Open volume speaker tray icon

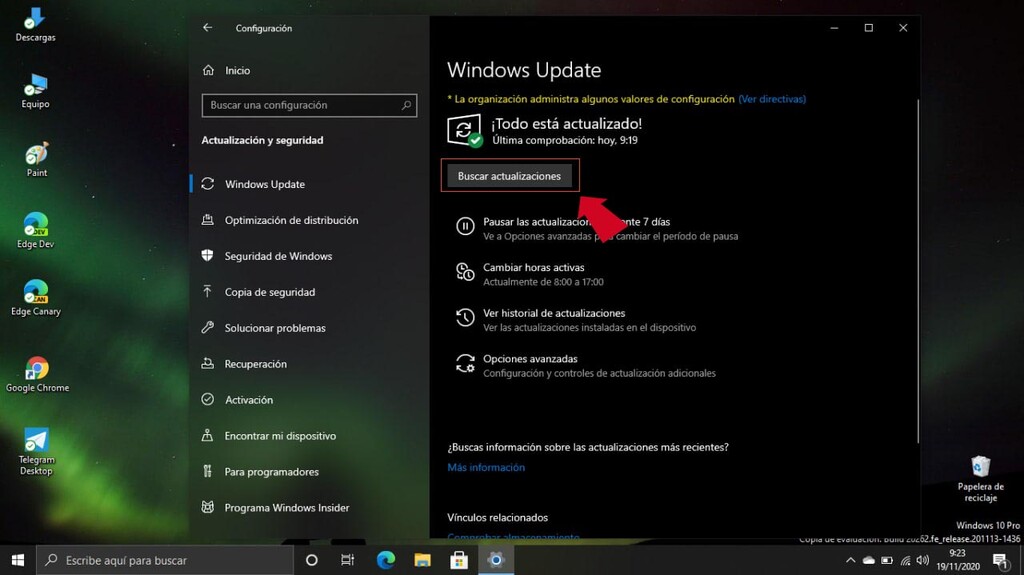click(x=922, y=560)
